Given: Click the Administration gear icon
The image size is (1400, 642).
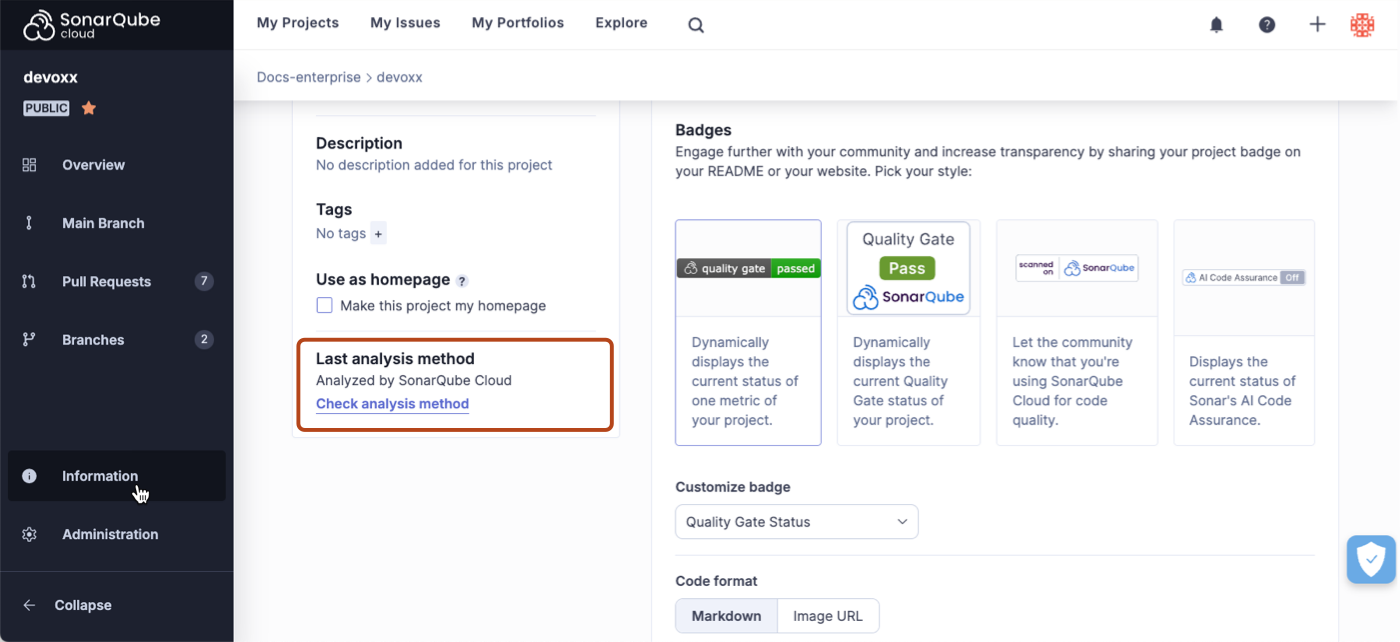Looking at the screenshot, I should click(x=29, y=534).
